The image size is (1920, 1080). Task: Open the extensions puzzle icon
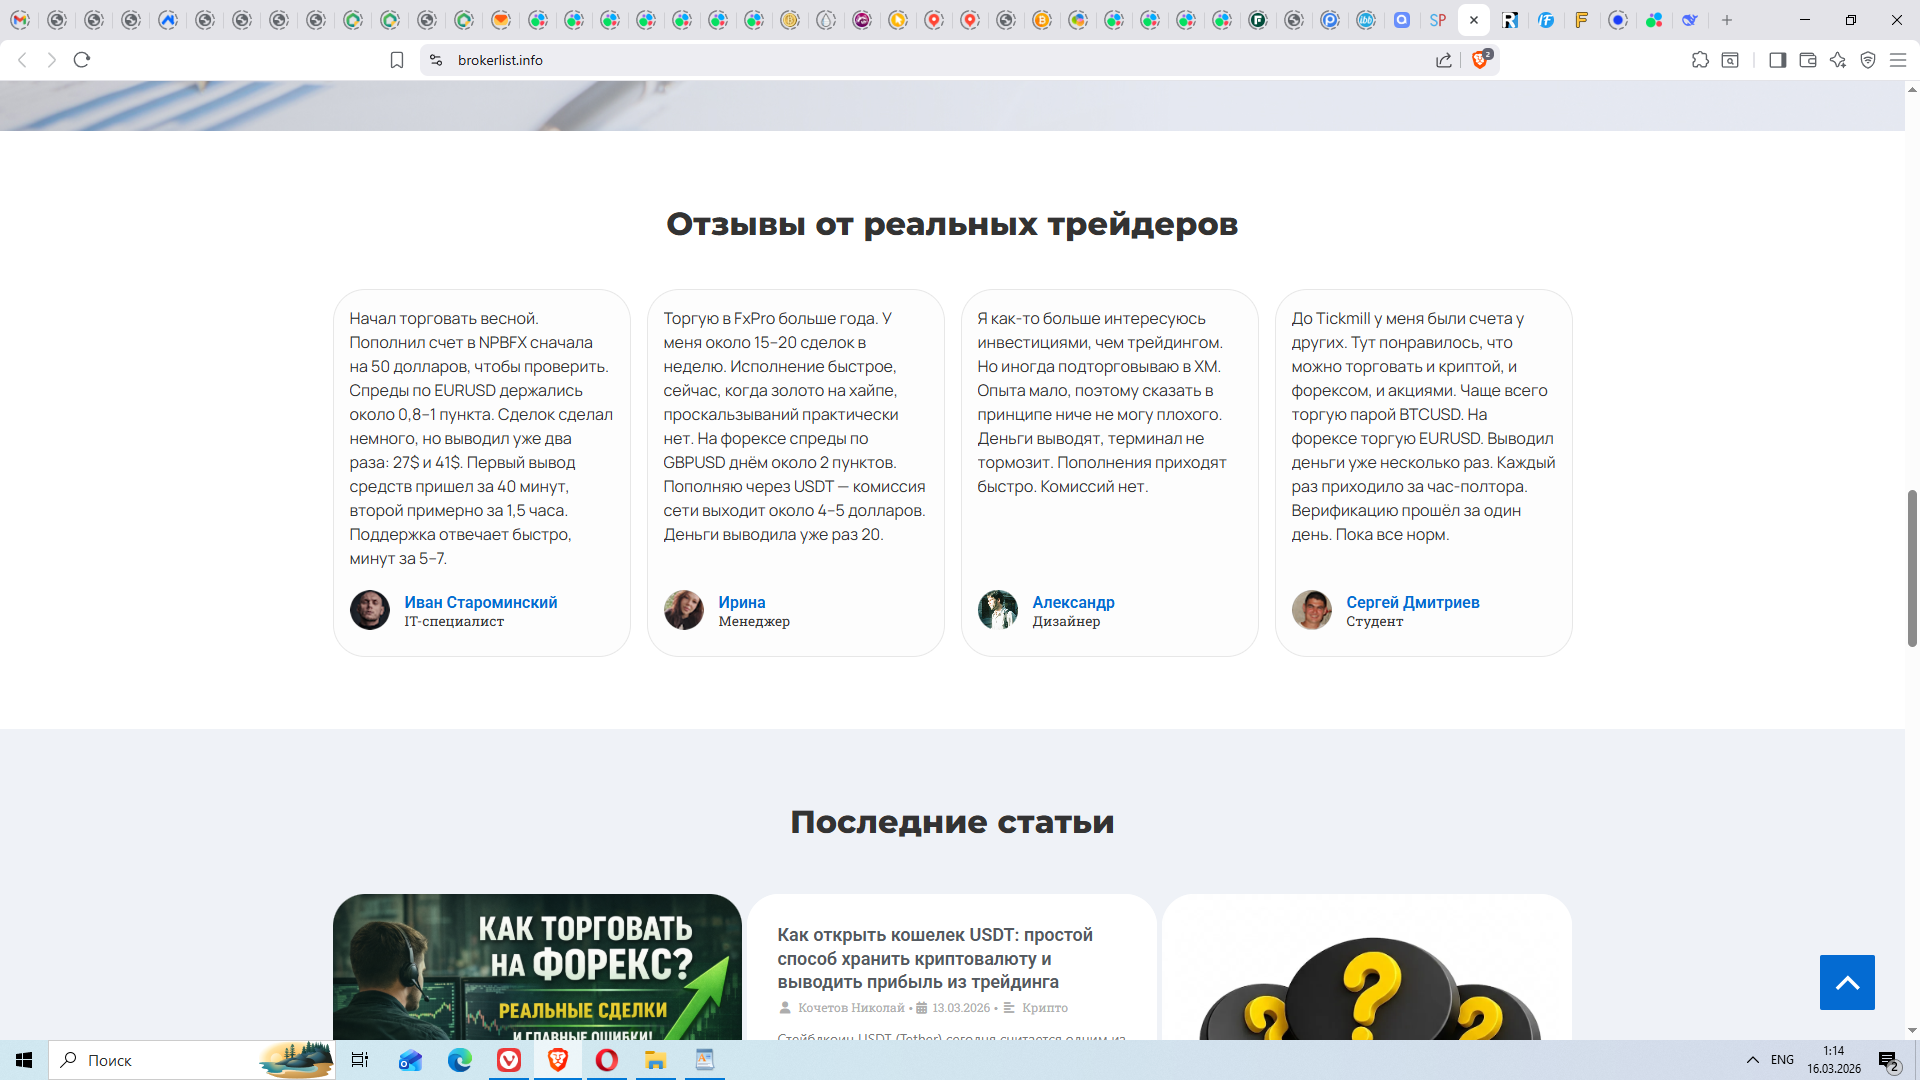[1700, 60]
